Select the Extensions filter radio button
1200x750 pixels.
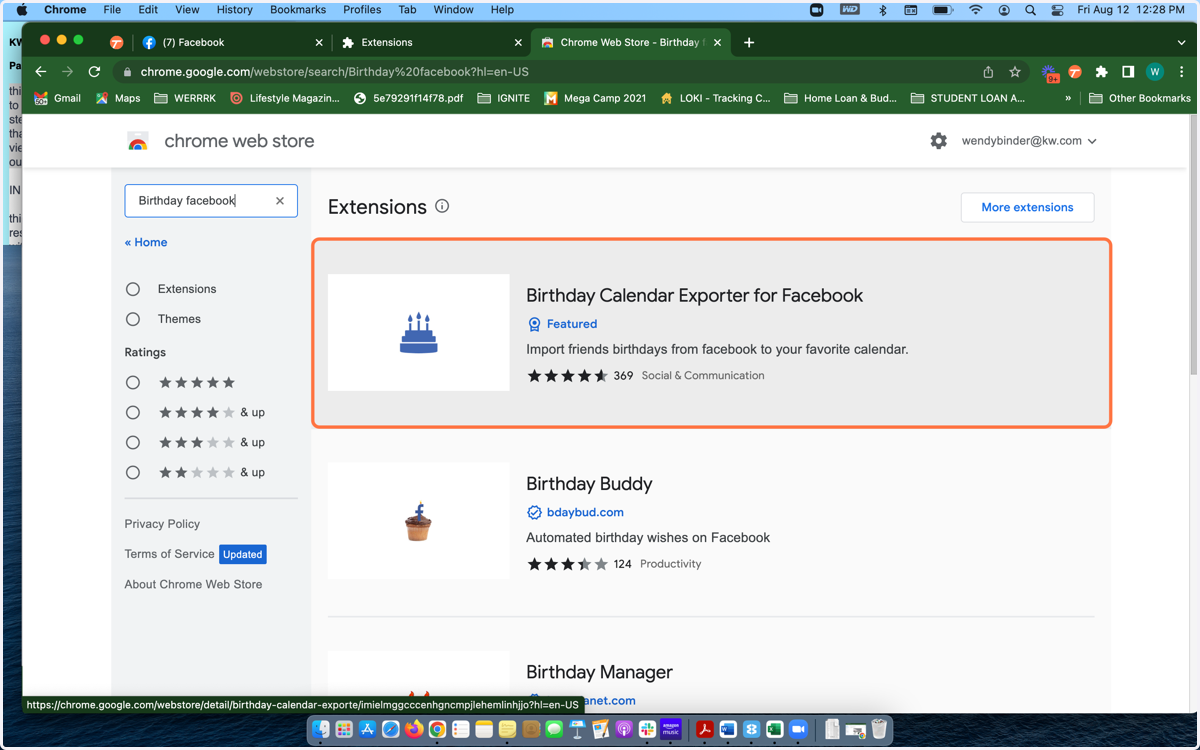pos(133,289)
